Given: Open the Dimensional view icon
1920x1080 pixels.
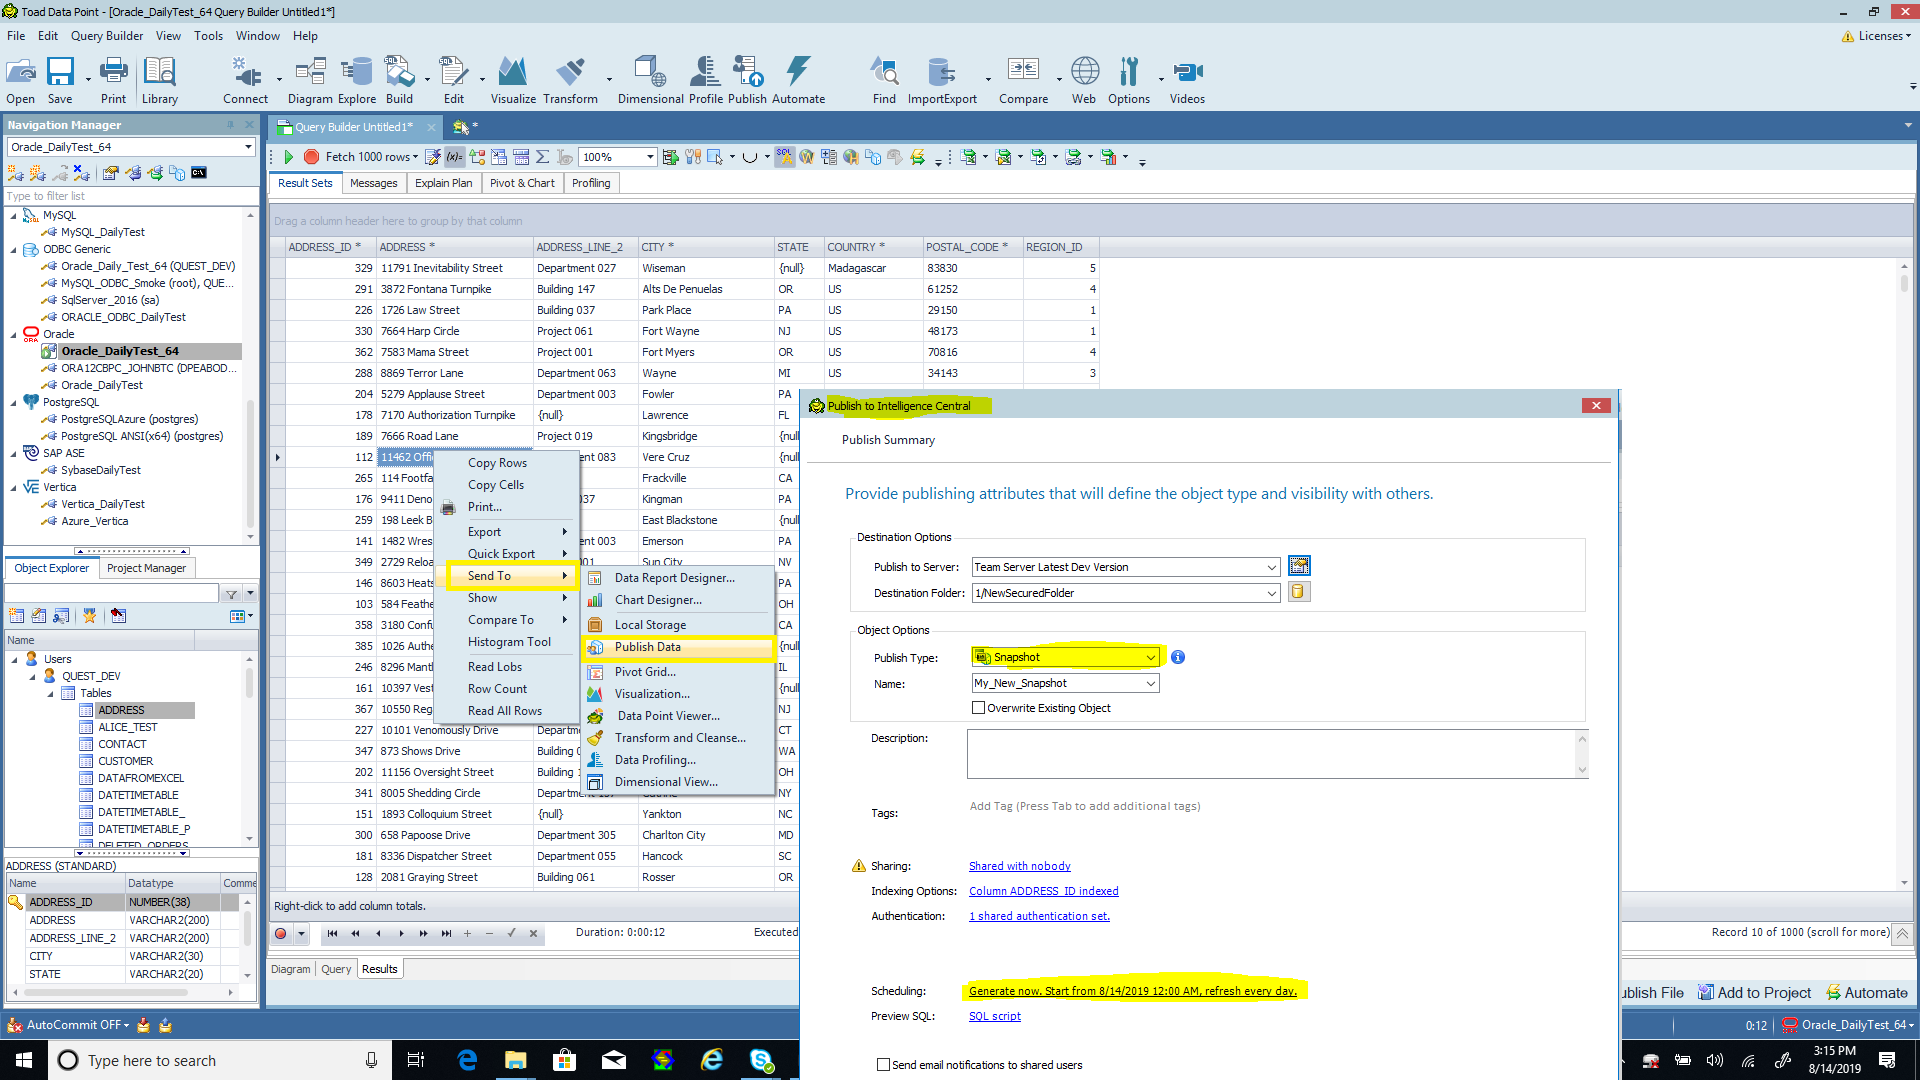Looking at the screenshot, I should [x=650, y=80].
